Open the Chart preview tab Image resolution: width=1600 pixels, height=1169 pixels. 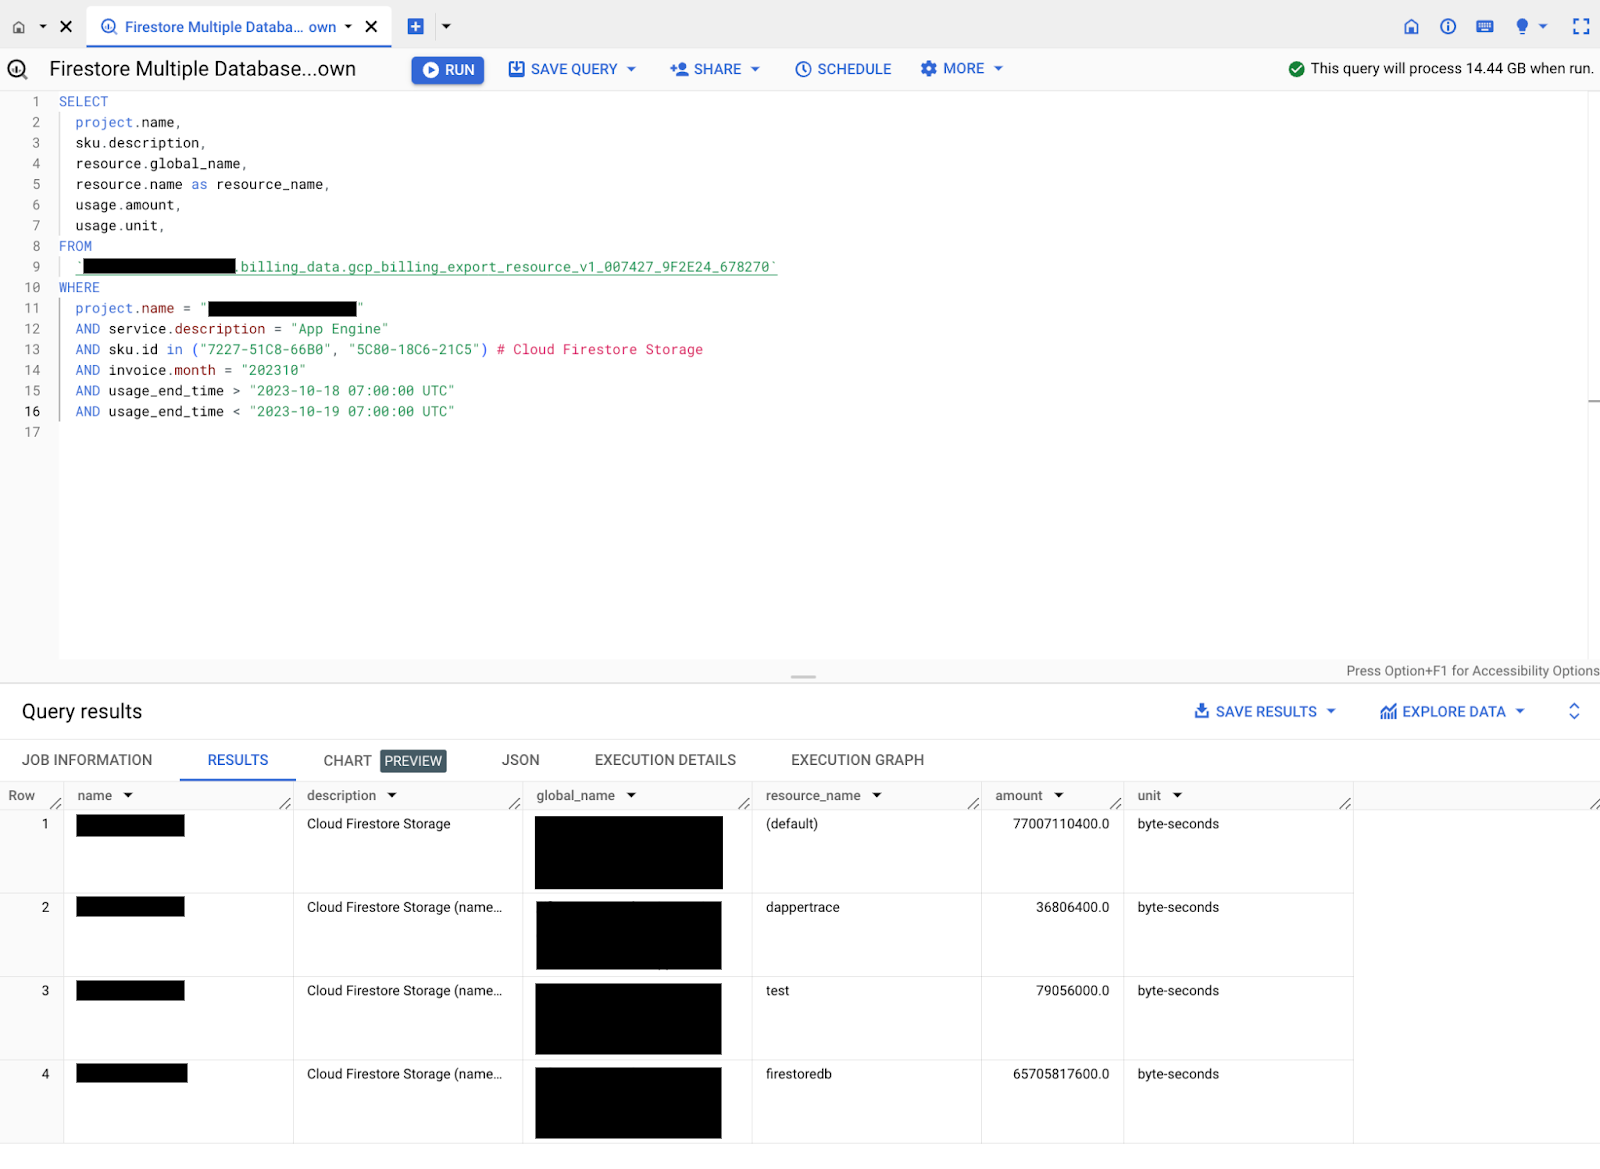pyautogui.click(x=384, y=761)
